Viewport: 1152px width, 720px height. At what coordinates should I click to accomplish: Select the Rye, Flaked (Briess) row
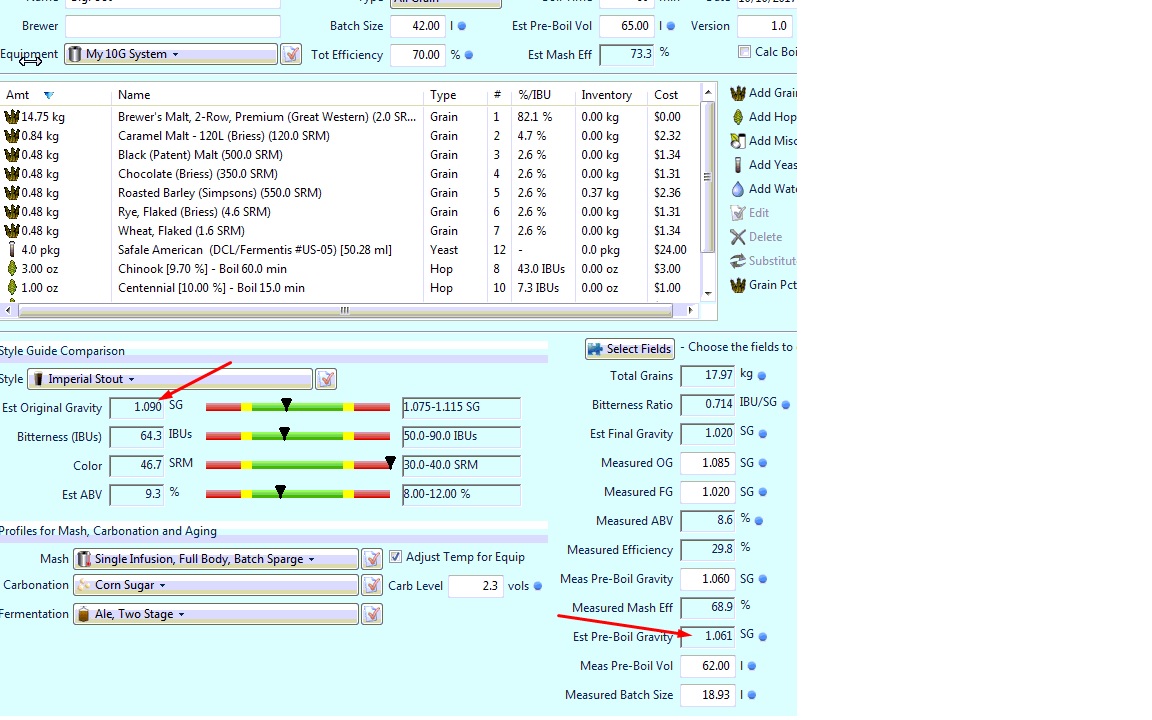pos(350,212)
